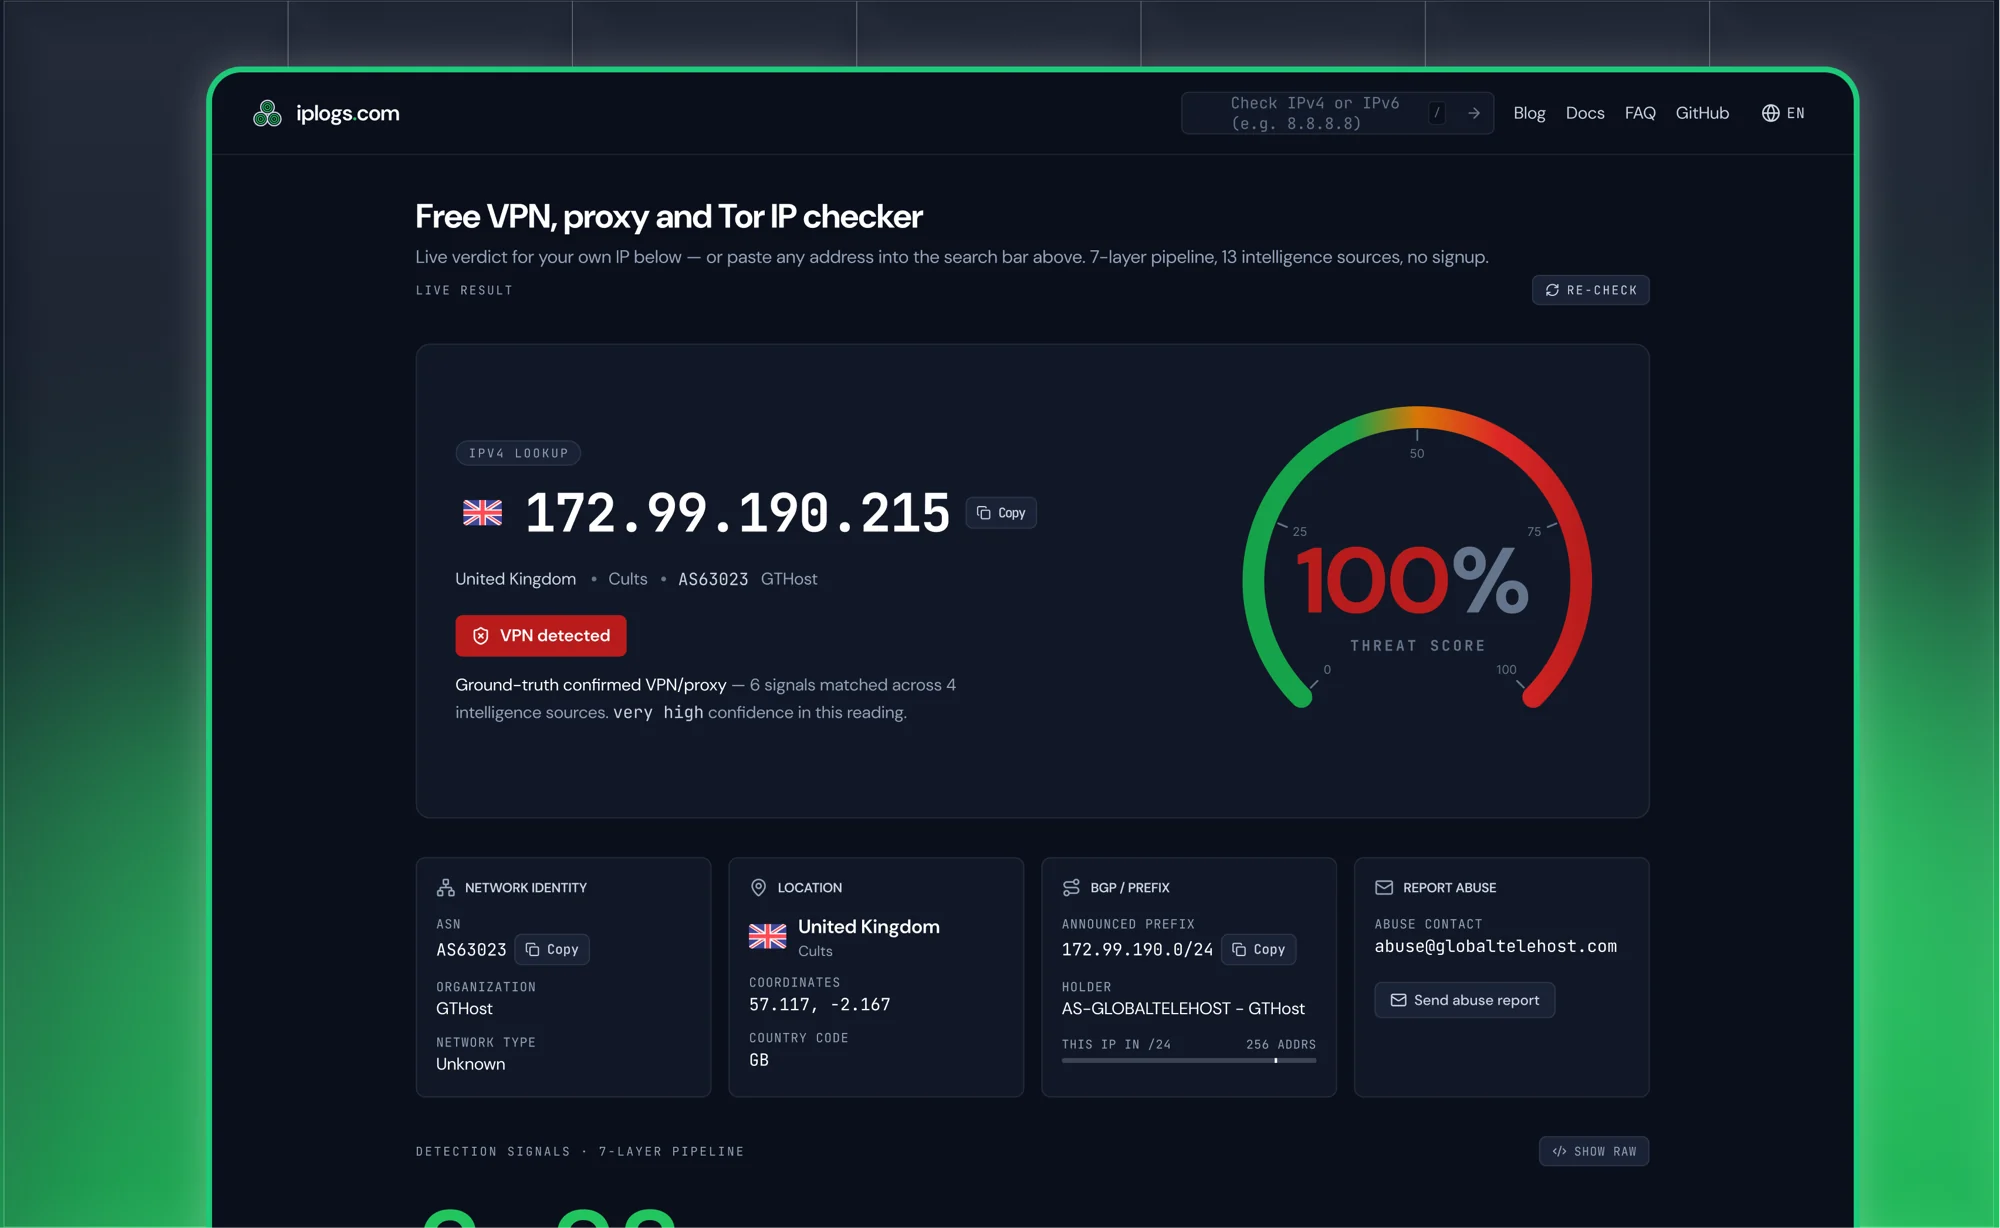Click the AS-GLOBALTELEHOST - GTHost holder text
2000x1228 pixels.
coord(1183,1009)
